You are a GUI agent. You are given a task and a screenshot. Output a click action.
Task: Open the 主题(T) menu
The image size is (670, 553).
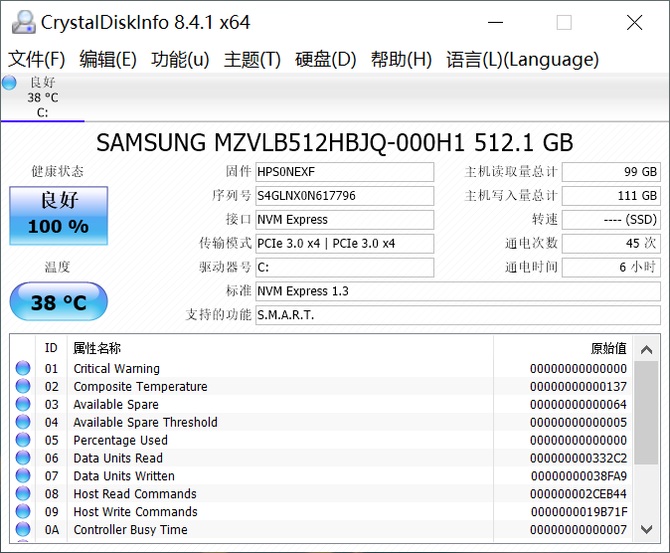pos(252,59)
